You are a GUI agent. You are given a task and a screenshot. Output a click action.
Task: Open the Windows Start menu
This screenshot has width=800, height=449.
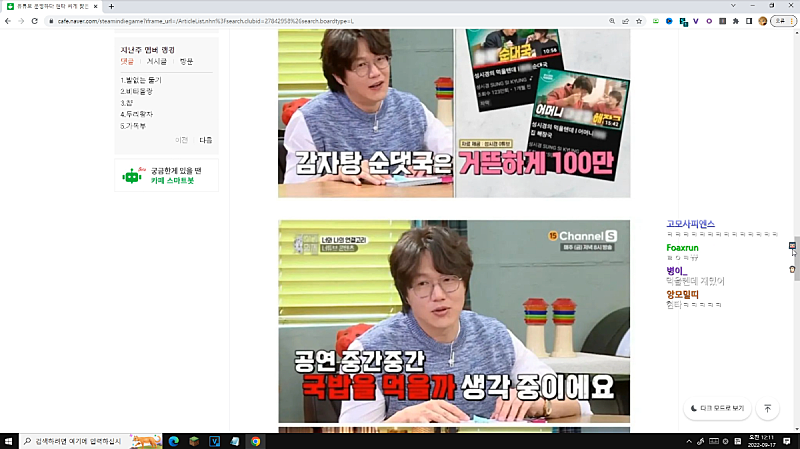click(x=9, y=441)
